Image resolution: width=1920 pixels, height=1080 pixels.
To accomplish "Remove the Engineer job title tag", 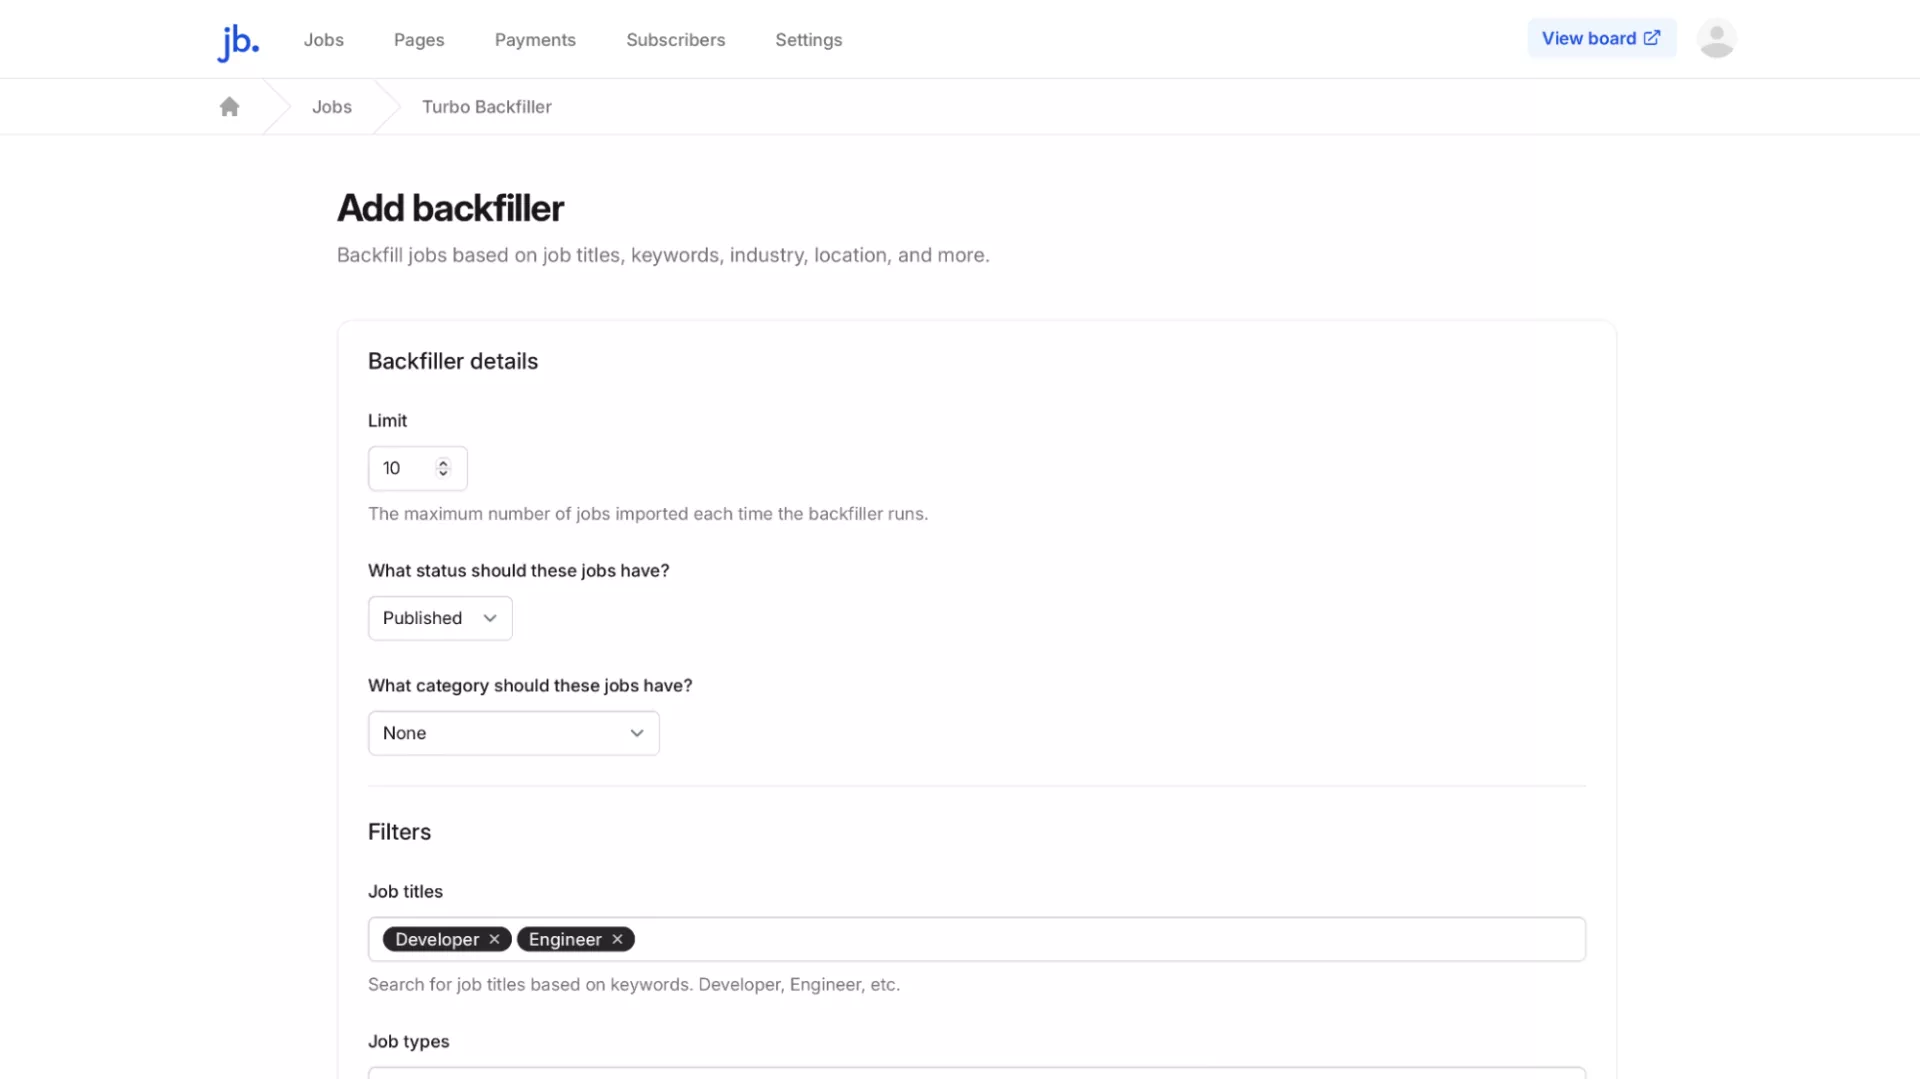I will pyautogui.click(x=617, y=939).
